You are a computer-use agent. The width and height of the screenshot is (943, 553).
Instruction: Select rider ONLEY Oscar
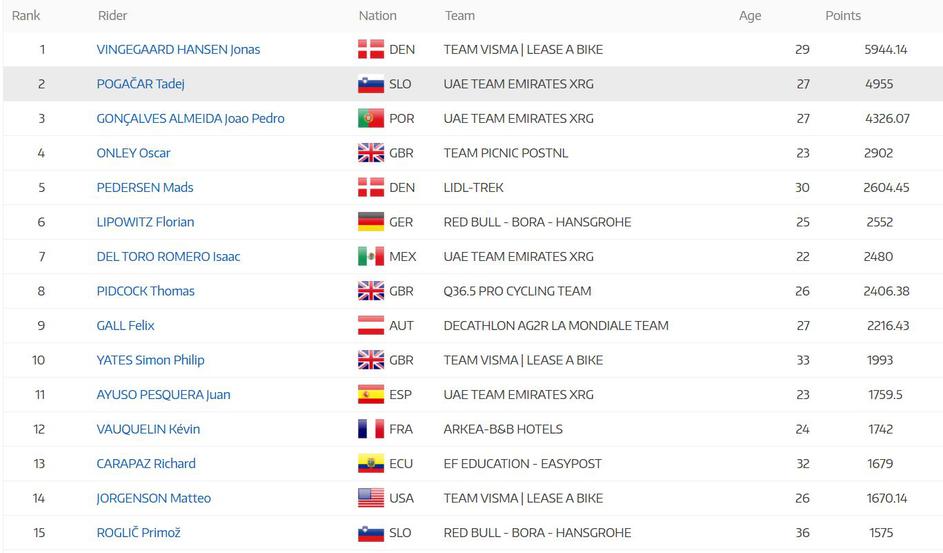[x=133, y=153]
